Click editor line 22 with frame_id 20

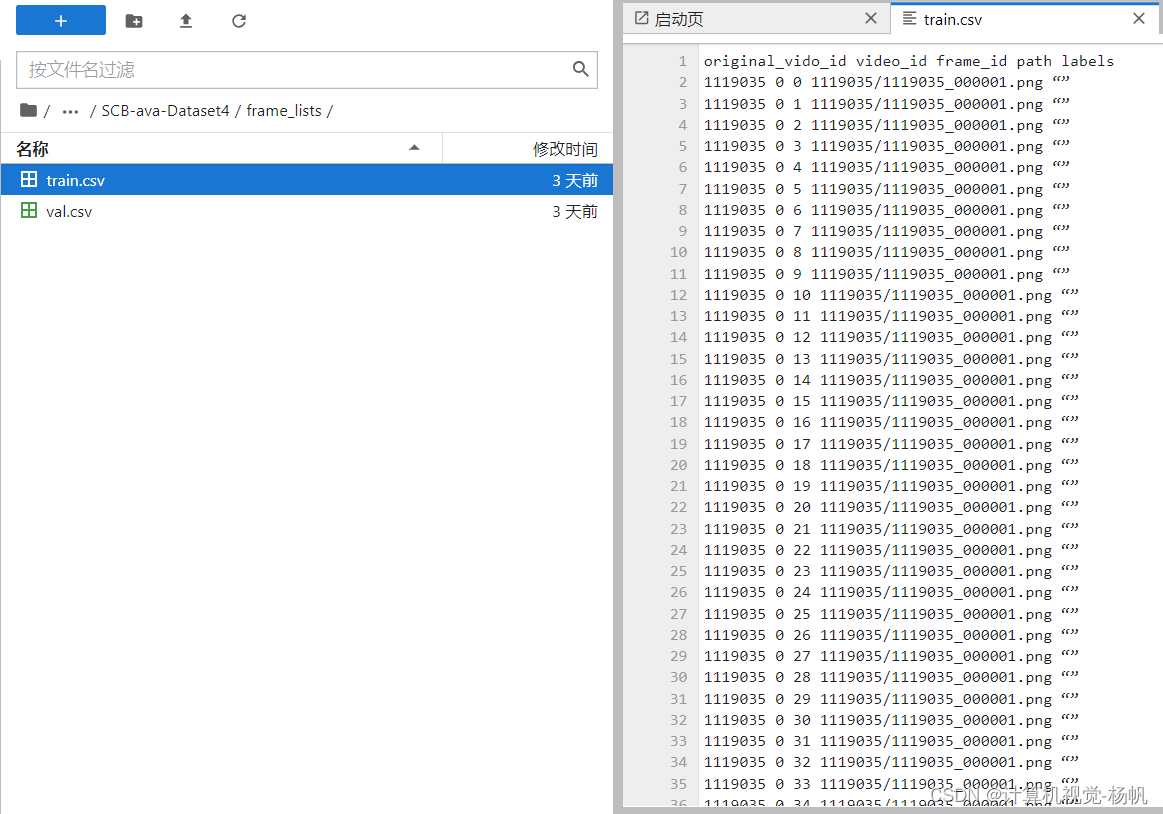pyautogui.click(x=891, y=508)
